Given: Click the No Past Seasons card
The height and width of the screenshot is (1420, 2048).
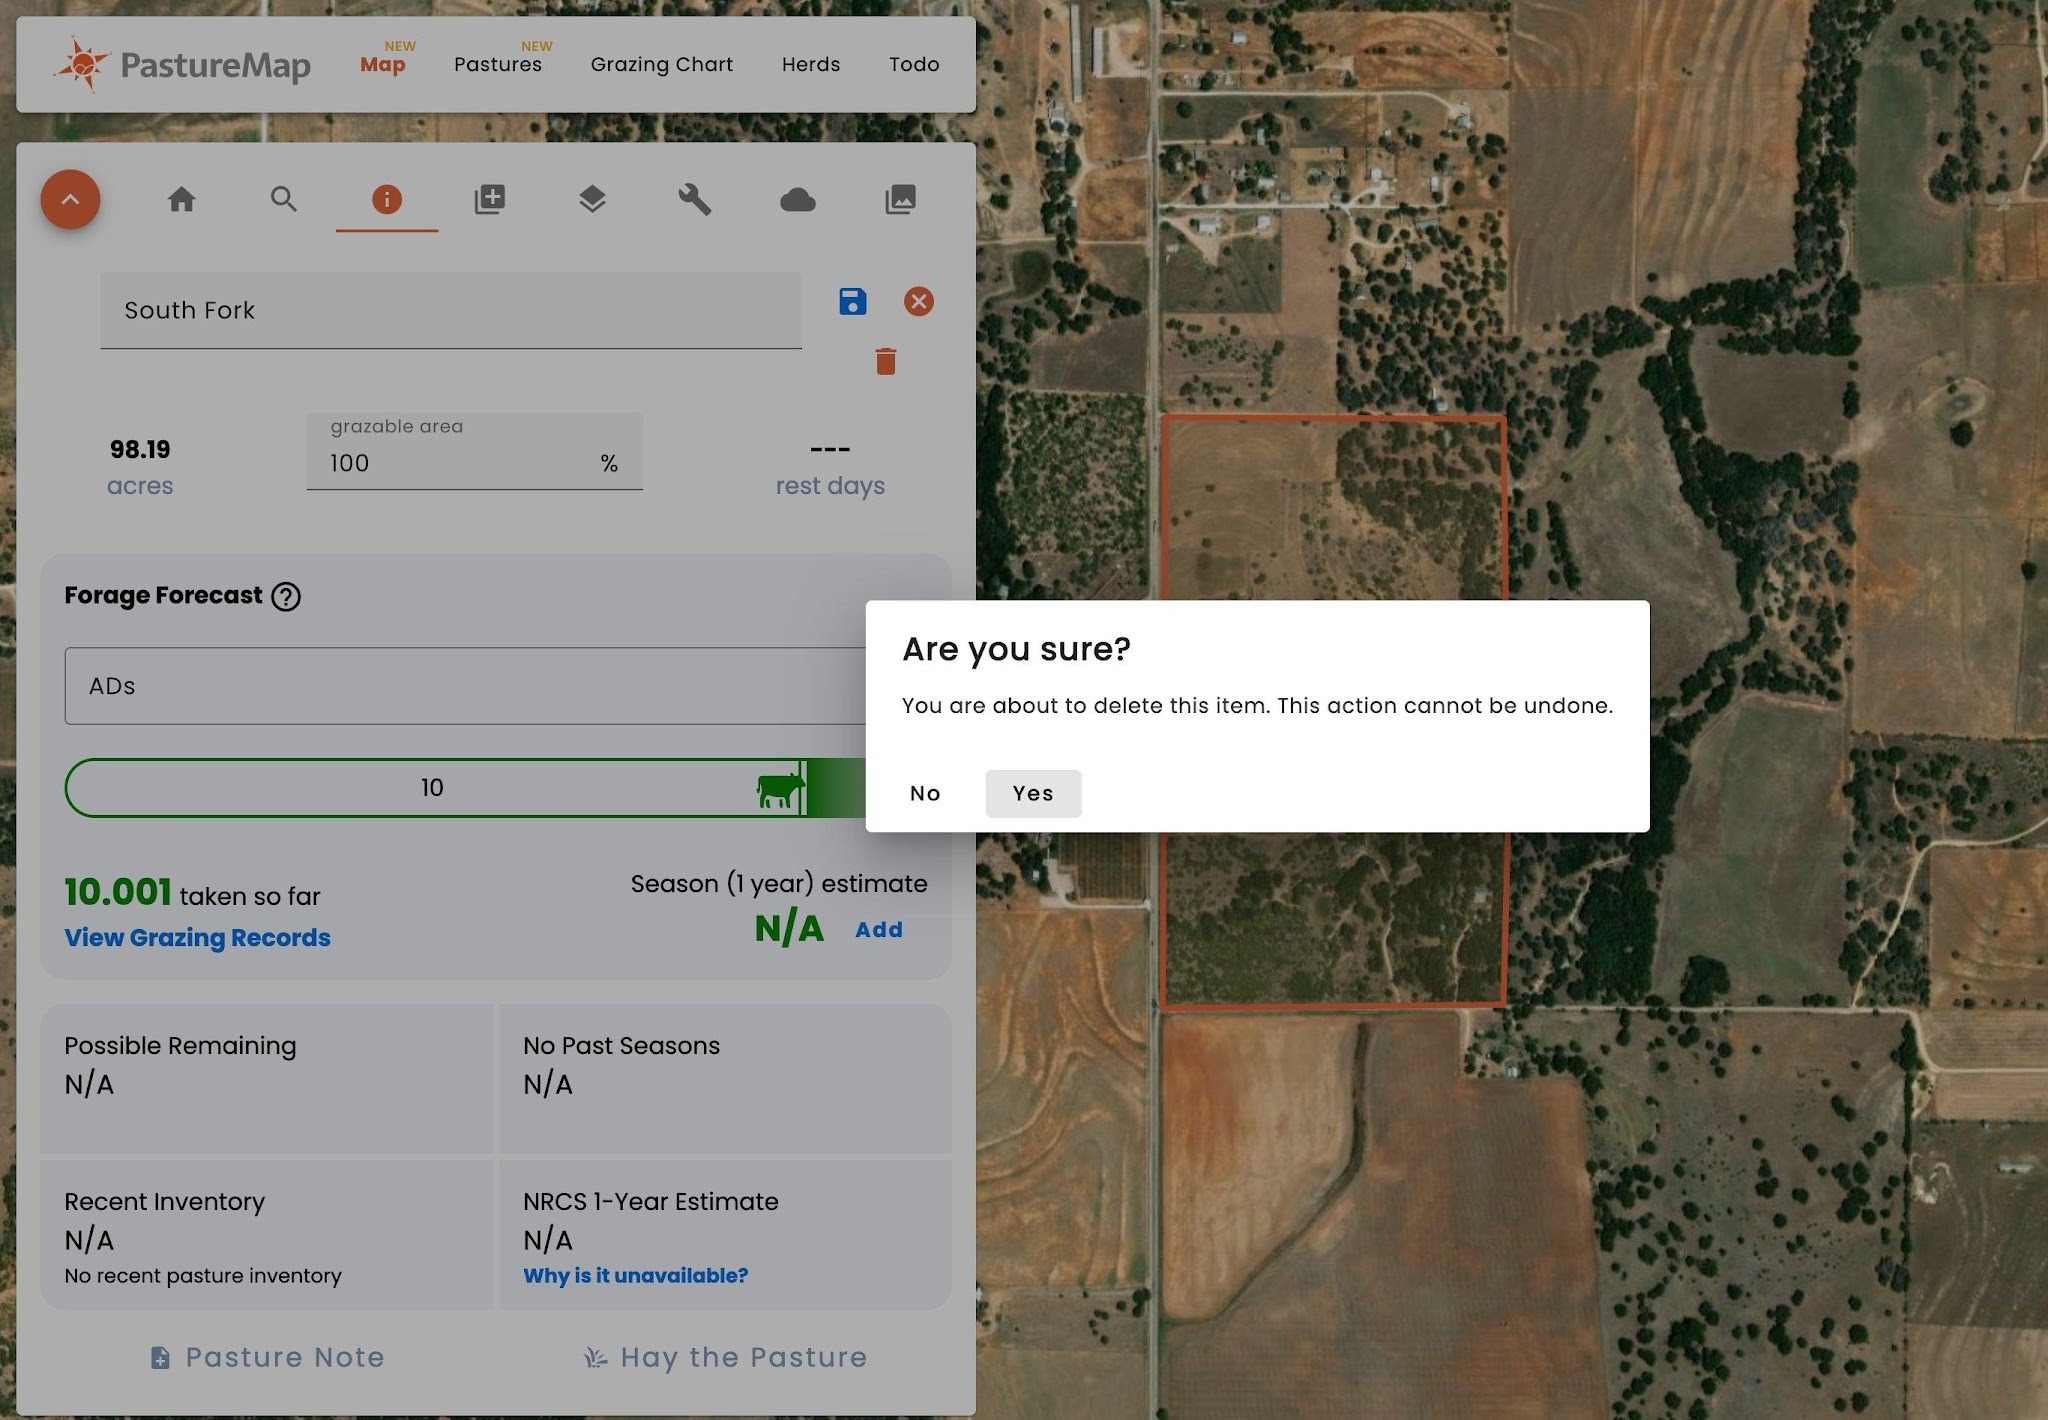Looking at the screenshot, I should 725,1079.
